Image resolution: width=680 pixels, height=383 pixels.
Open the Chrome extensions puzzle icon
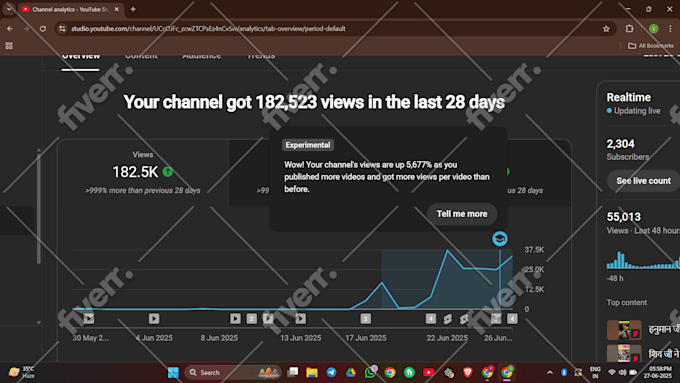[629, 29]
